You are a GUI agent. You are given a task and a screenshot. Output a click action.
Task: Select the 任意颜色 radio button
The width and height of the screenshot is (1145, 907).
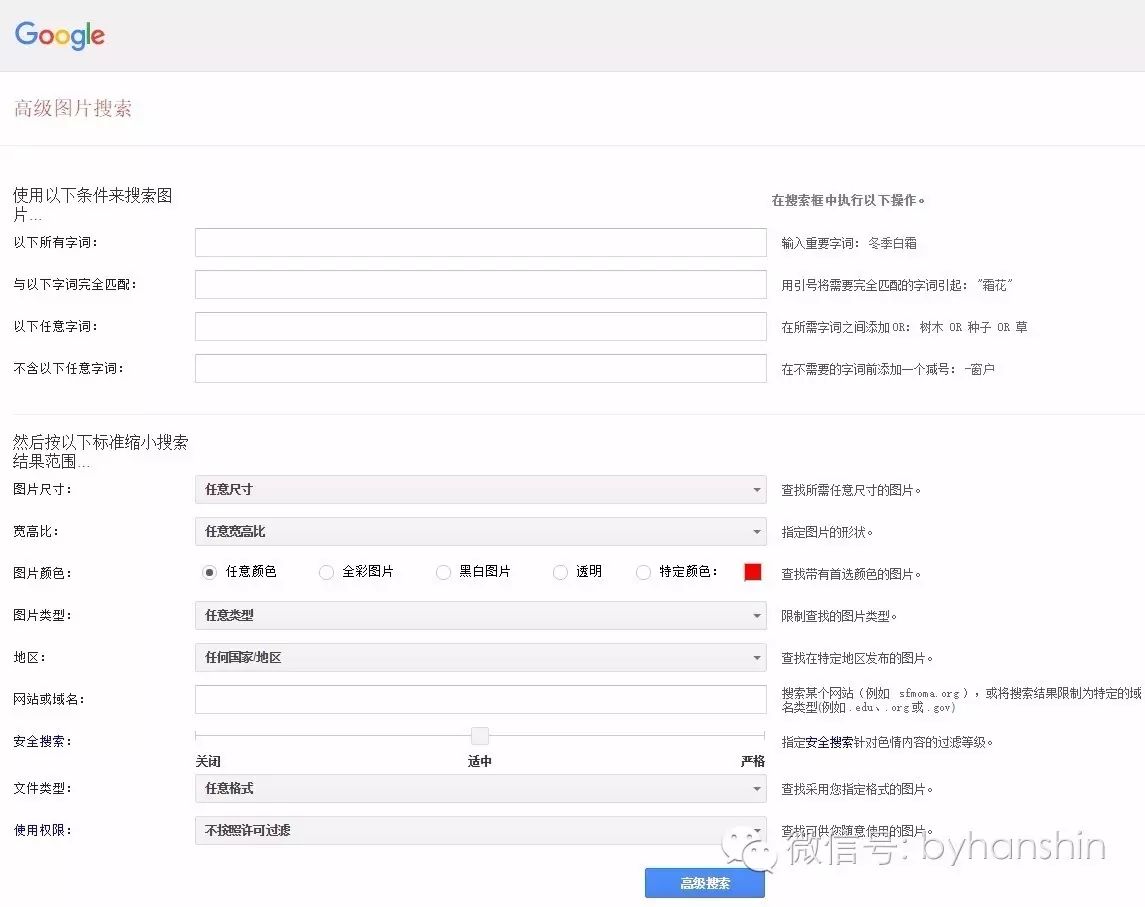click(210, 573)
